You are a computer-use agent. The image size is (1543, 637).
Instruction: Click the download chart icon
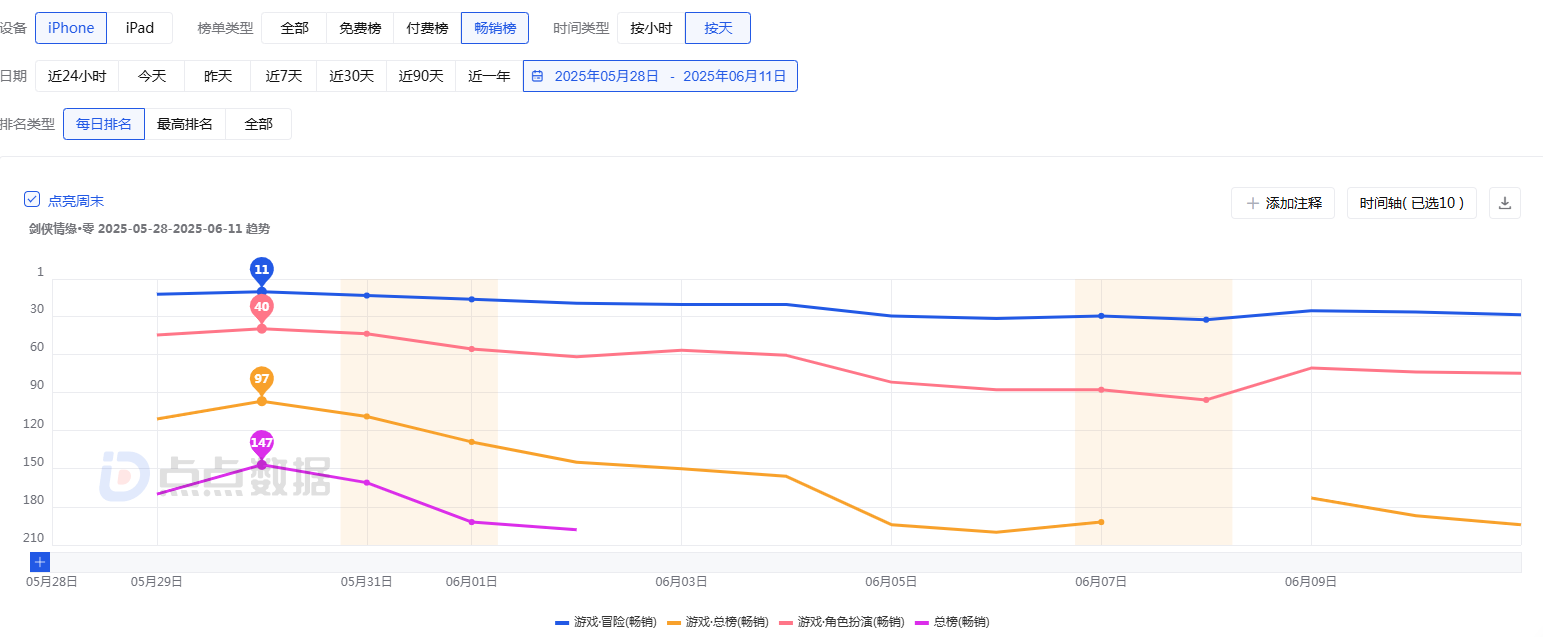tap(1505, 203)
